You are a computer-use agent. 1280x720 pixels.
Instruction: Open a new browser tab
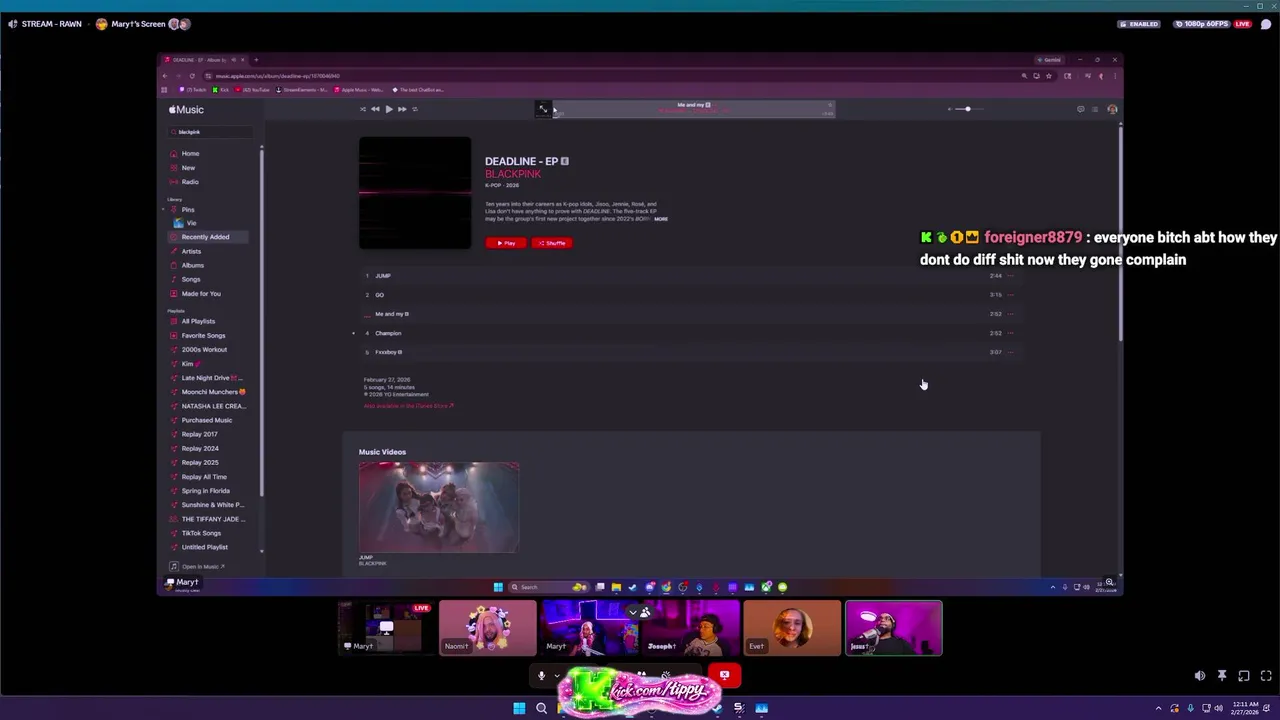tap(256, 60)
